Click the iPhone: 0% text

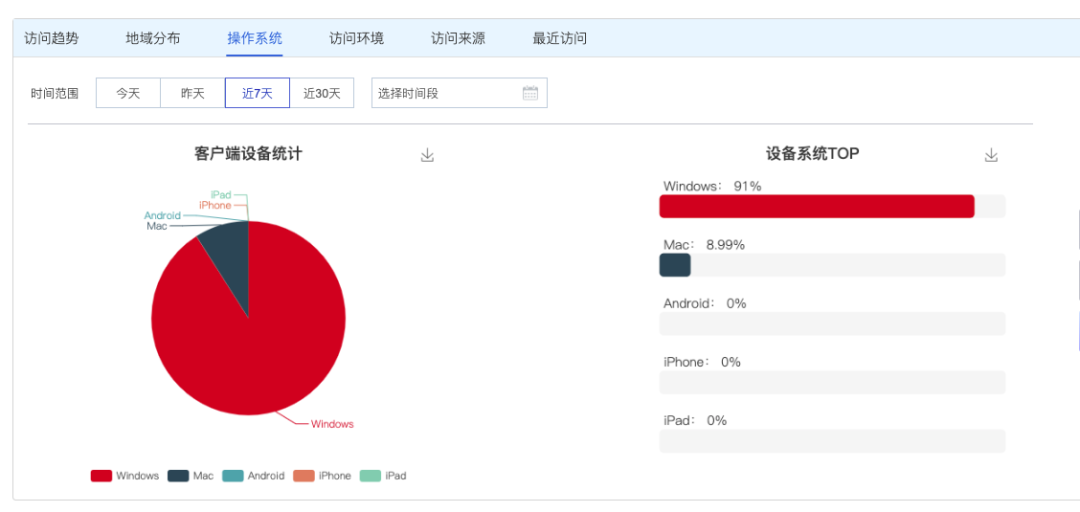[702, 362]
